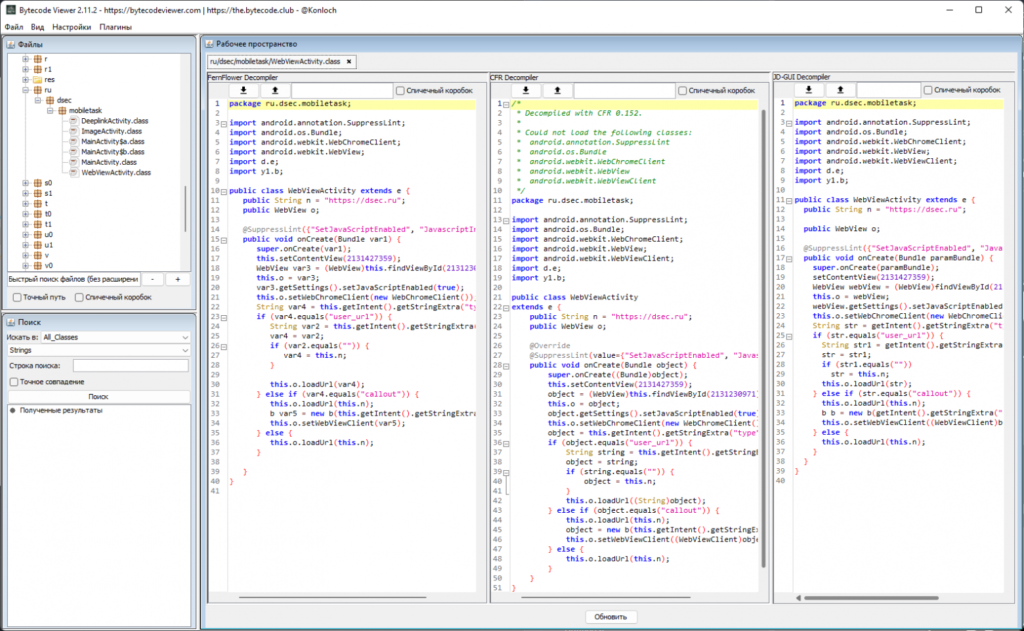Click the up arrow in CFR Decompiler toolbar
Screen dimensions: 1024x631
(x=557, y=90)
